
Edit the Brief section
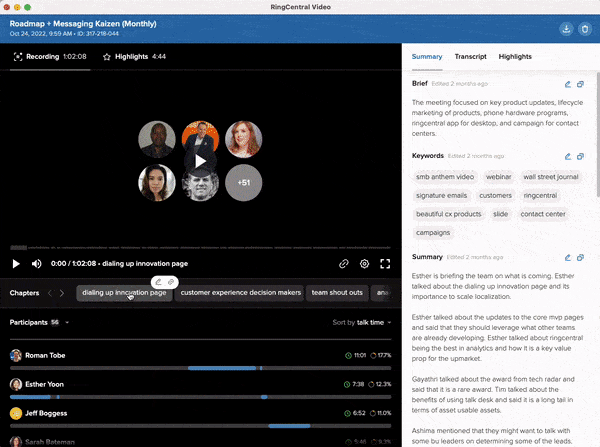click(x=568, y=84)
